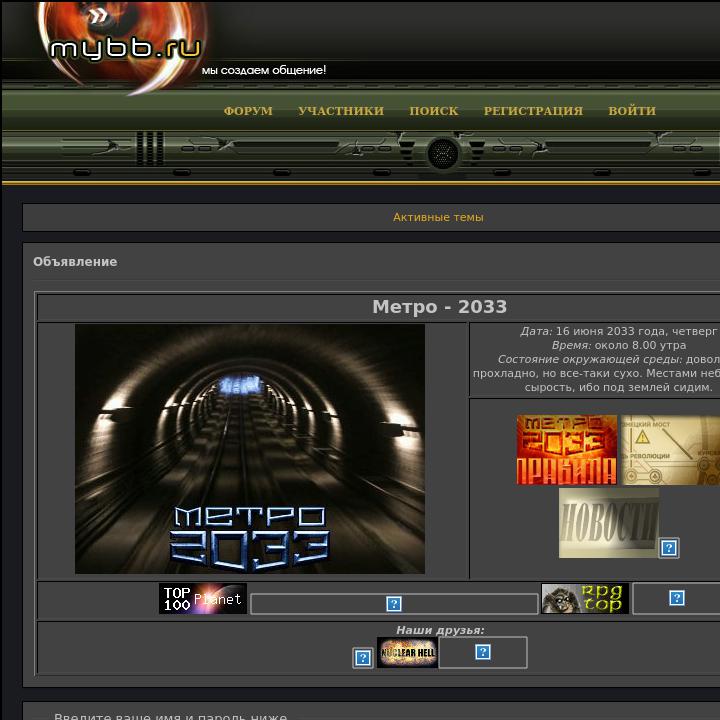Click the мы создаем общение slogan
Screen dimensions: 720x720
point(264,70)
